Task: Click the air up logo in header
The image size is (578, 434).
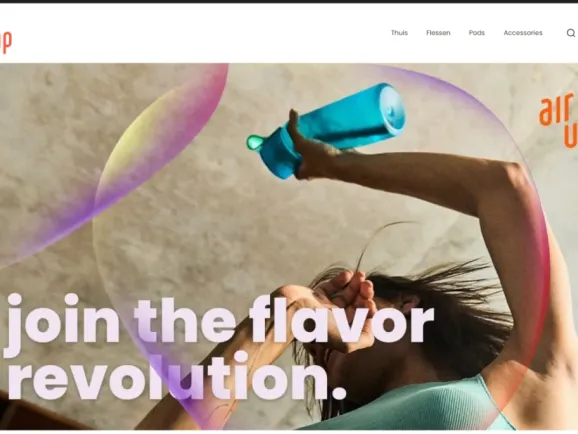Action: [6, 42]
